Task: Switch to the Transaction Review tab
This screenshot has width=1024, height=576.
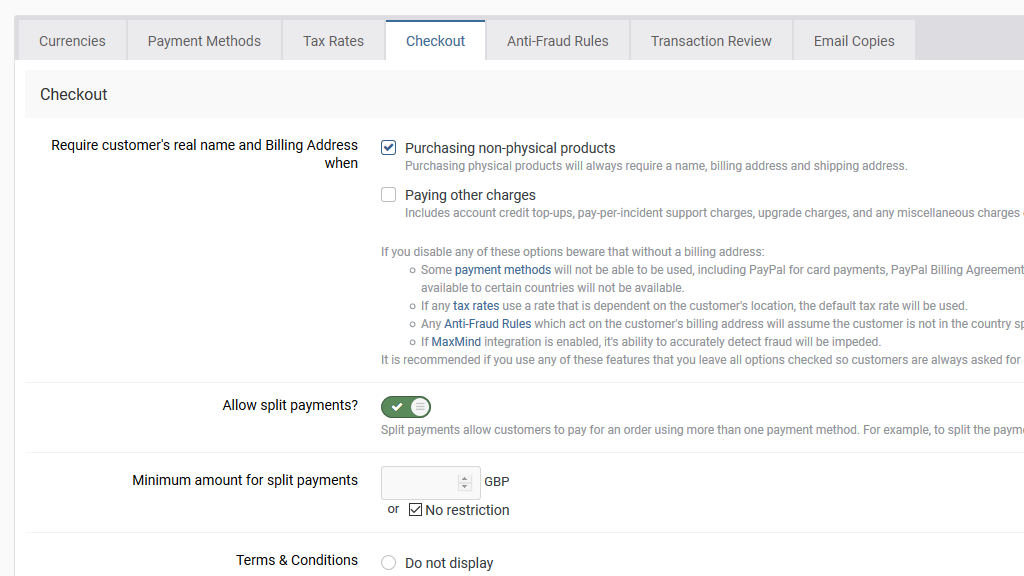Action: (x=711, y=41)
